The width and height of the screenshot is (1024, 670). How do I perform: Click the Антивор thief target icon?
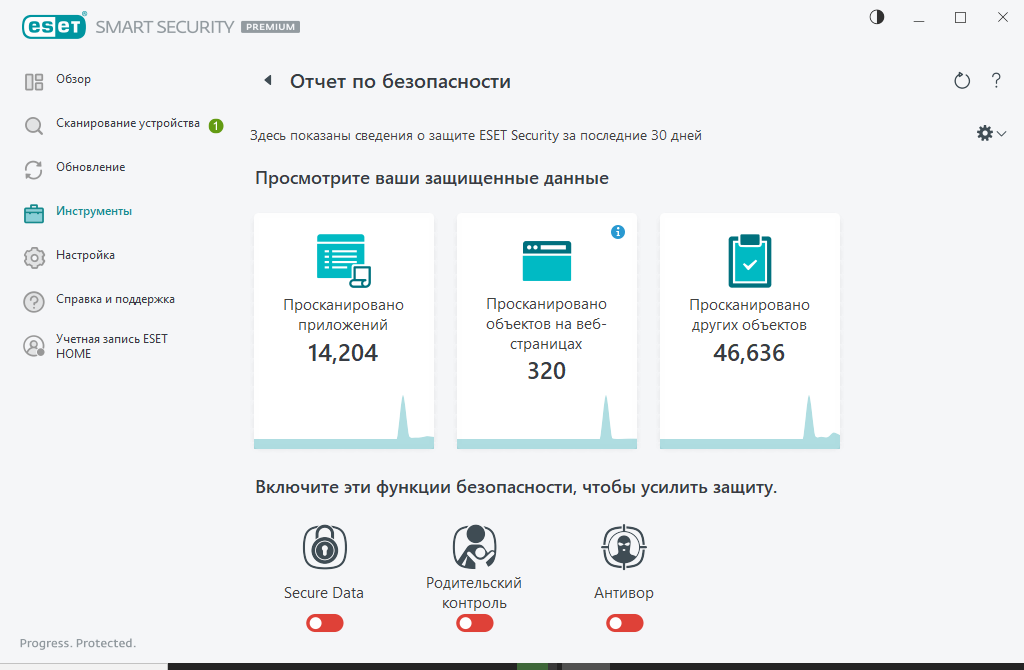(624, 547)
